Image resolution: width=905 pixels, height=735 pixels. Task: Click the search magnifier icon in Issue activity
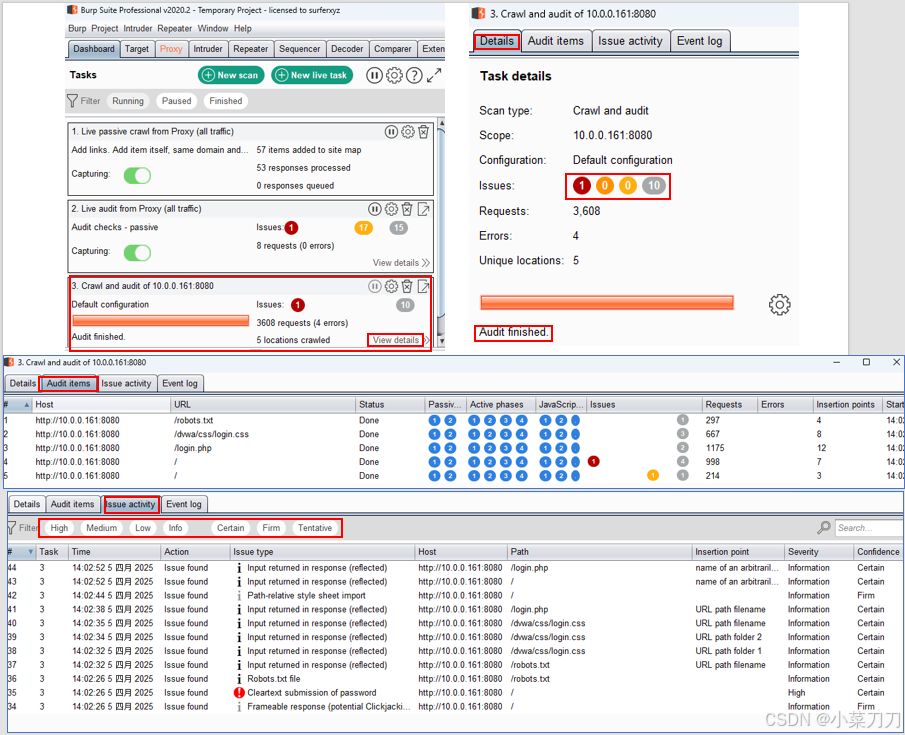824,528
